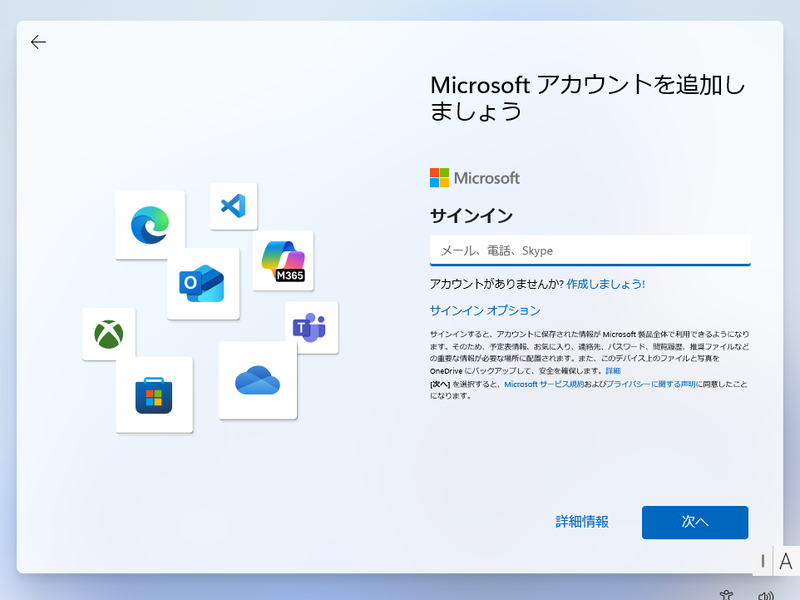Image resolution: width=800 pixels, height=600 pixels.
Task: Click the メール、電話、Skype input field
Action: tap(590, 249)
